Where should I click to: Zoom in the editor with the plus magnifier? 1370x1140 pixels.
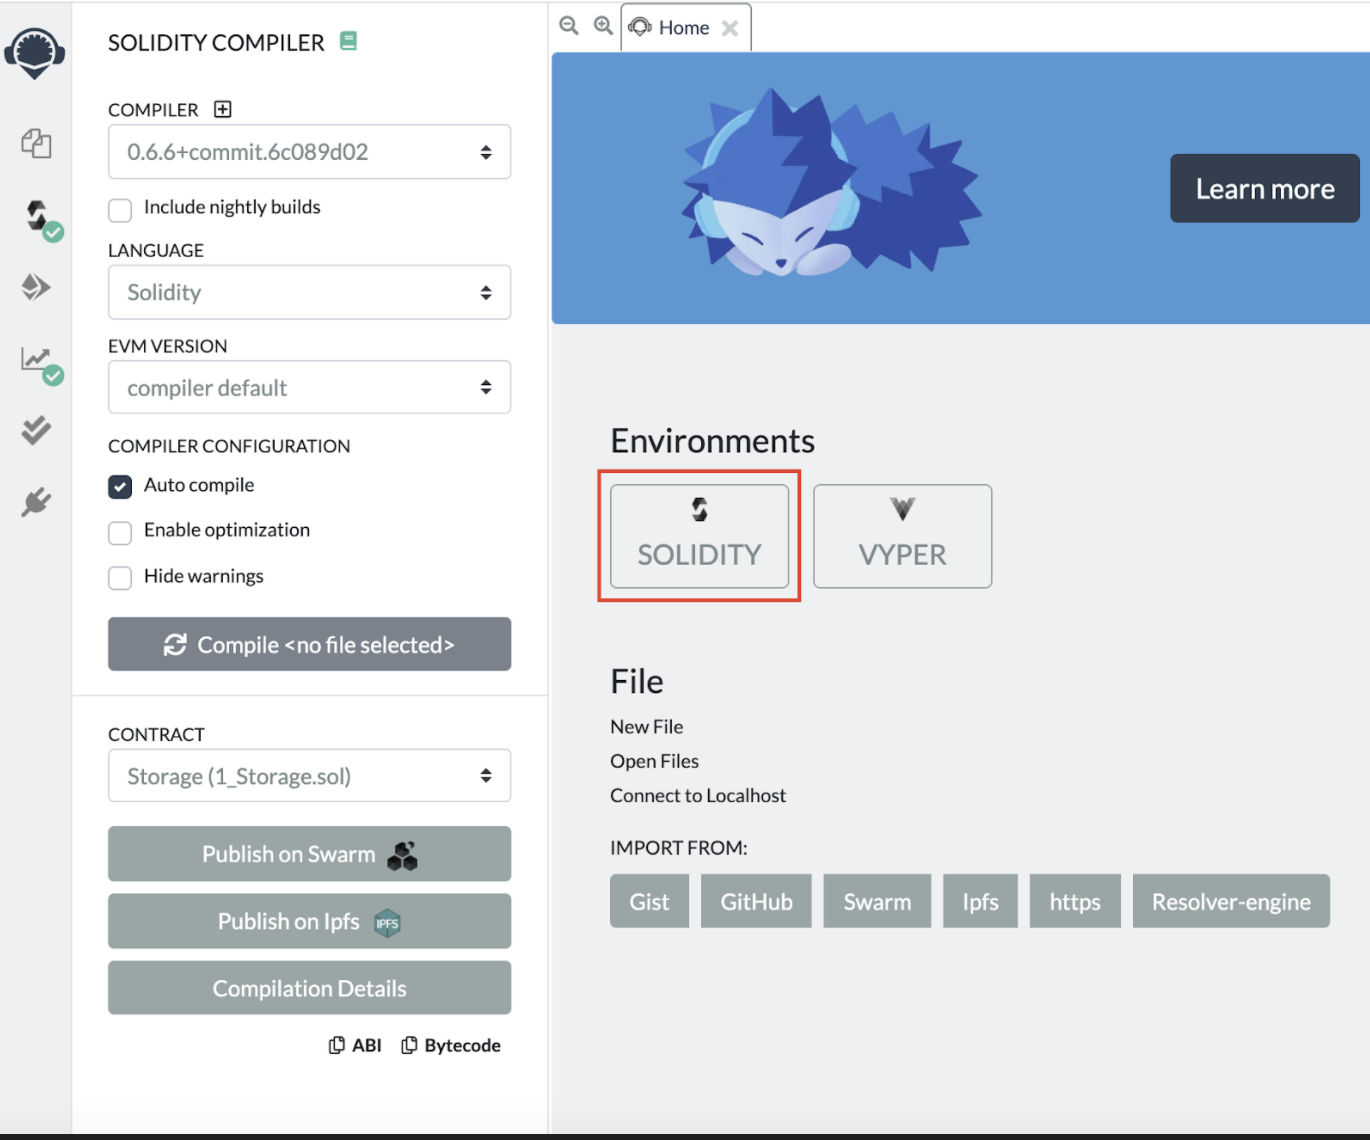coord(603,26)
